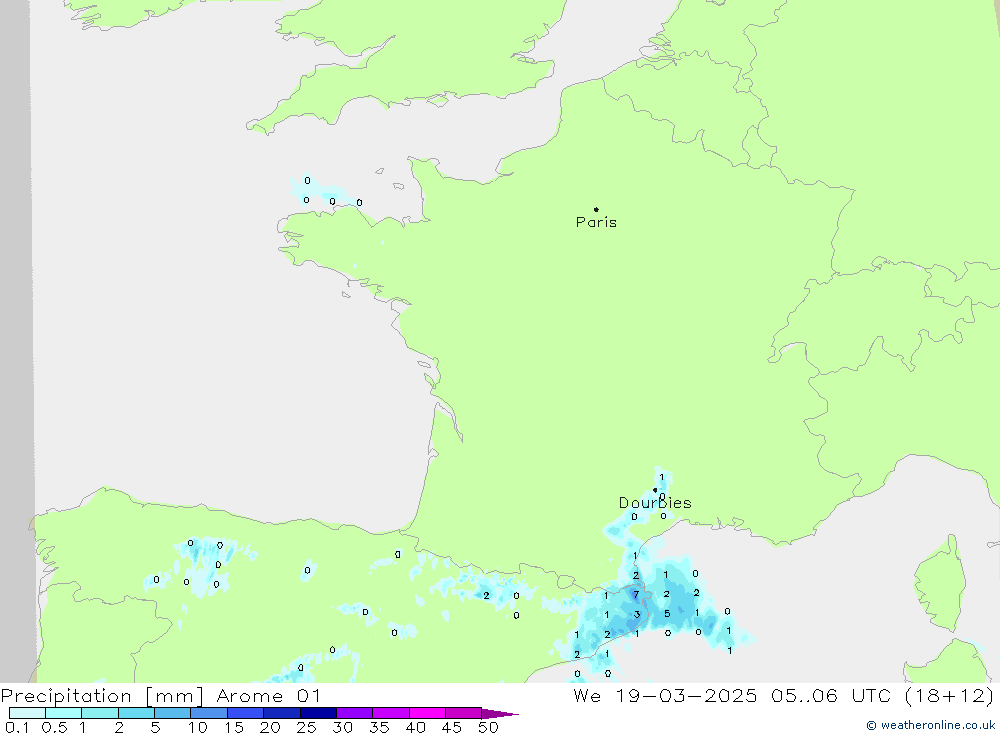1000x733 pixels.
Task: Click the legend value '35'
Action: pyautogui.click(x=379, y=727)
